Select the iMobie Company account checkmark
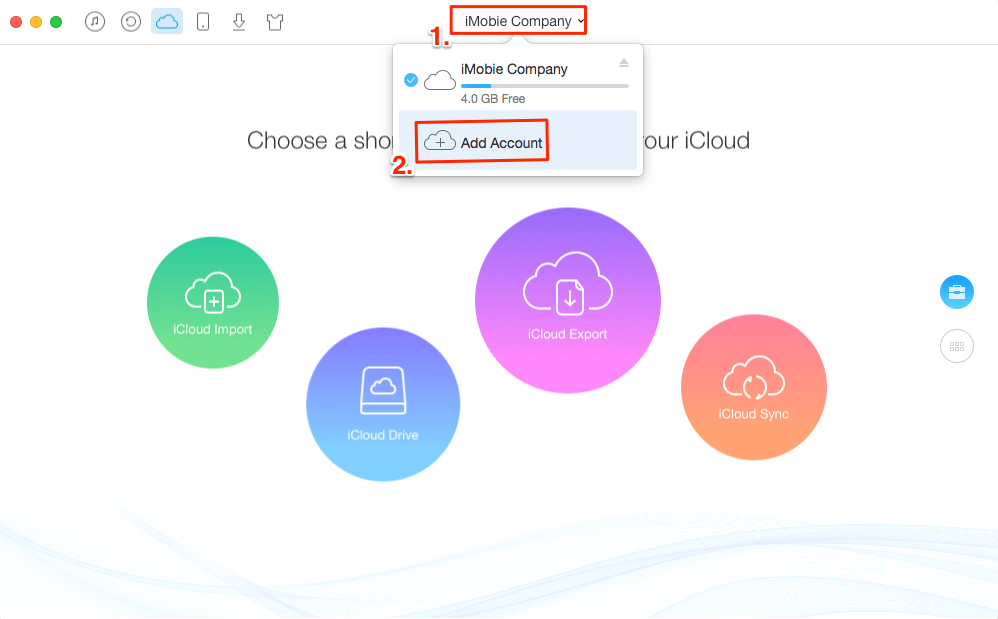 coord(411,80)
